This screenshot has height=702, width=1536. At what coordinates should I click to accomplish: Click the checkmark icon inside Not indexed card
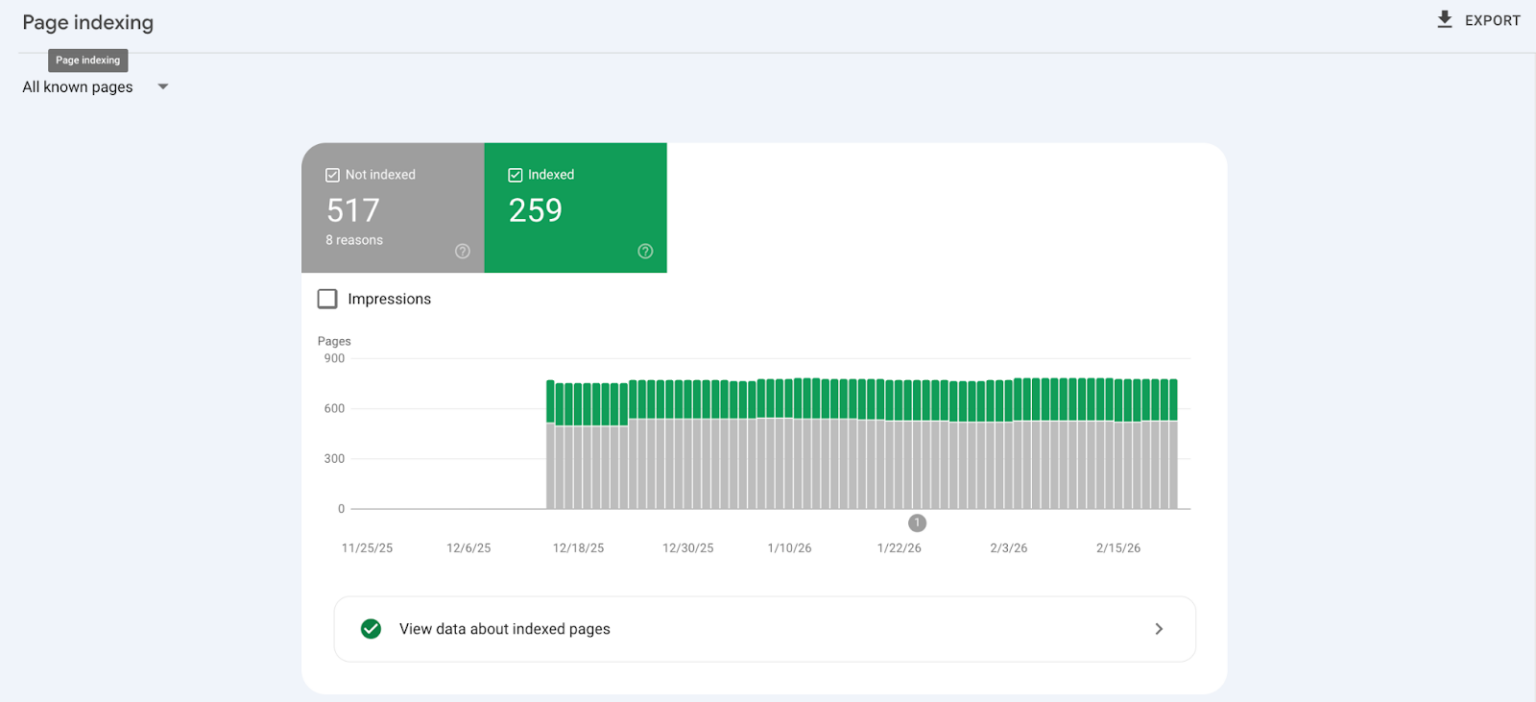tap(331, 174)
